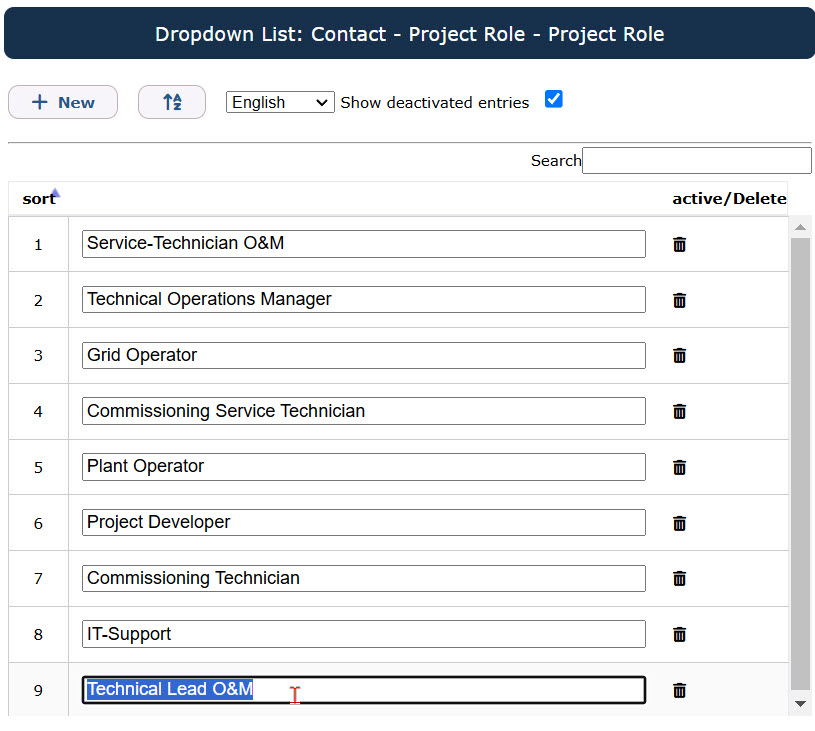Viewport: 815px width, 731px height.
Task: Remove the IT-Support entry
Action: point(679,634)
